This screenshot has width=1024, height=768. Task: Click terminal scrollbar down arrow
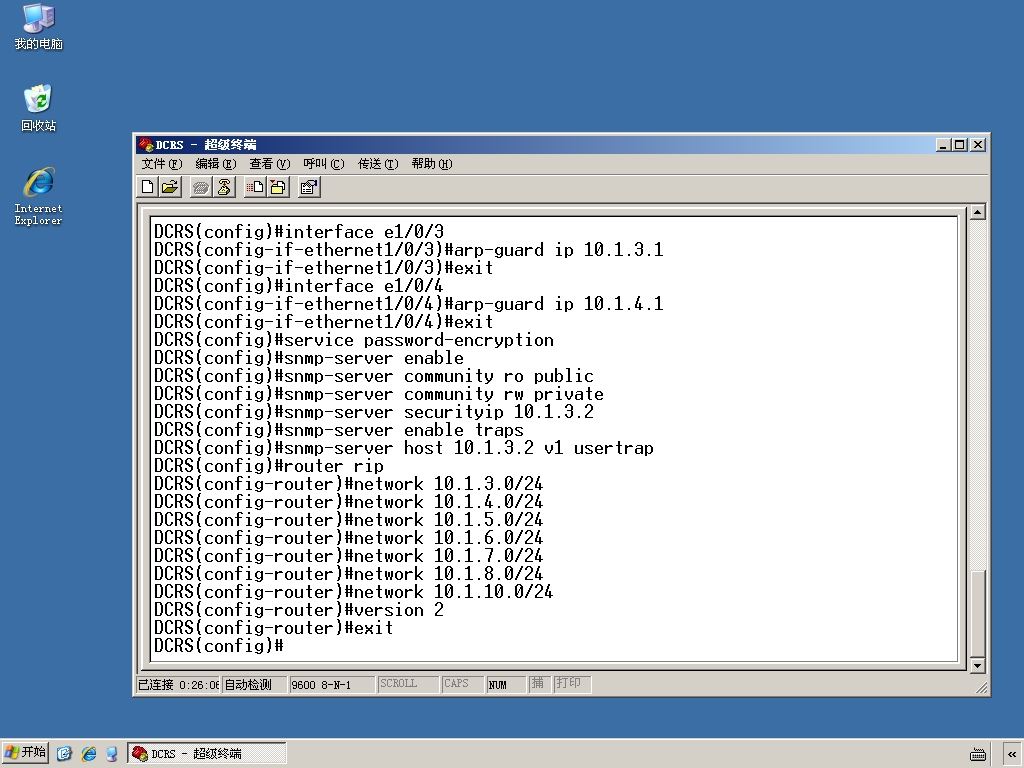tap(977, 665)
